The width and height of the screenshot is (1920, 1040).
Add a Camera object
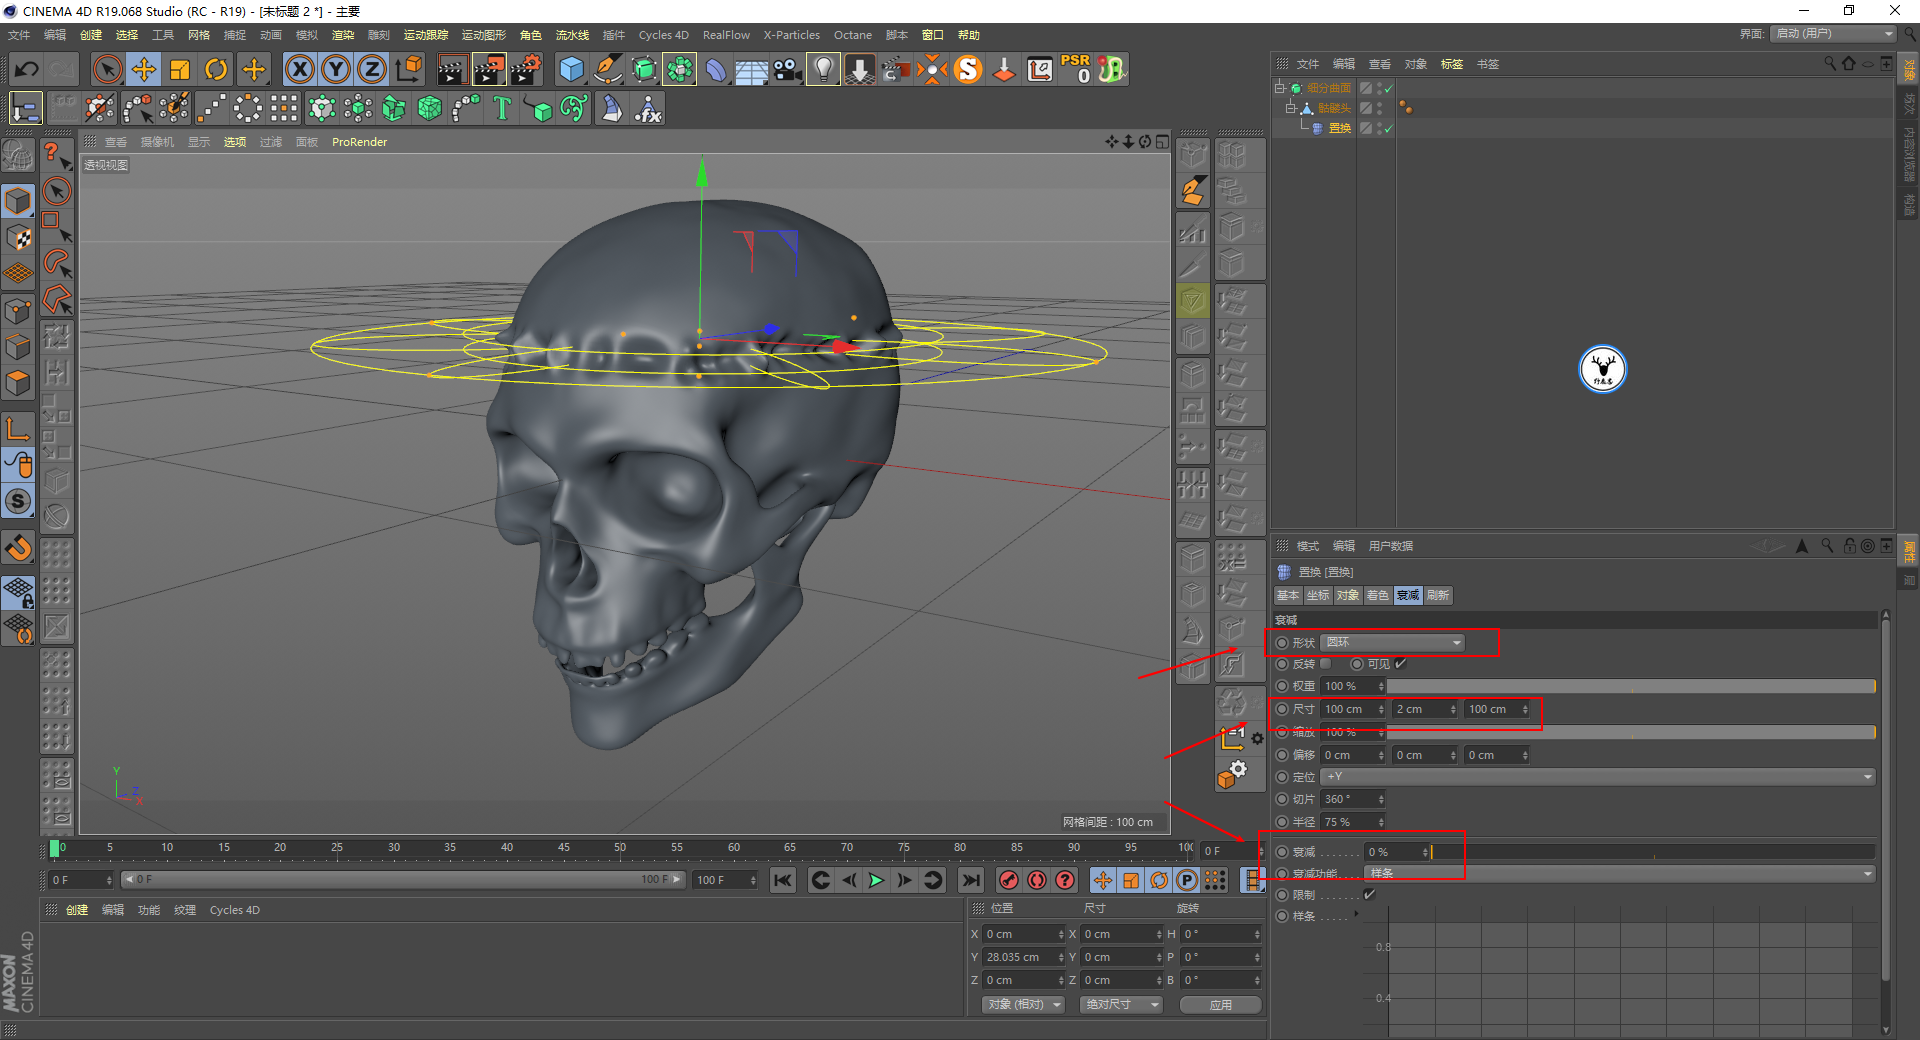coord(788,70)
